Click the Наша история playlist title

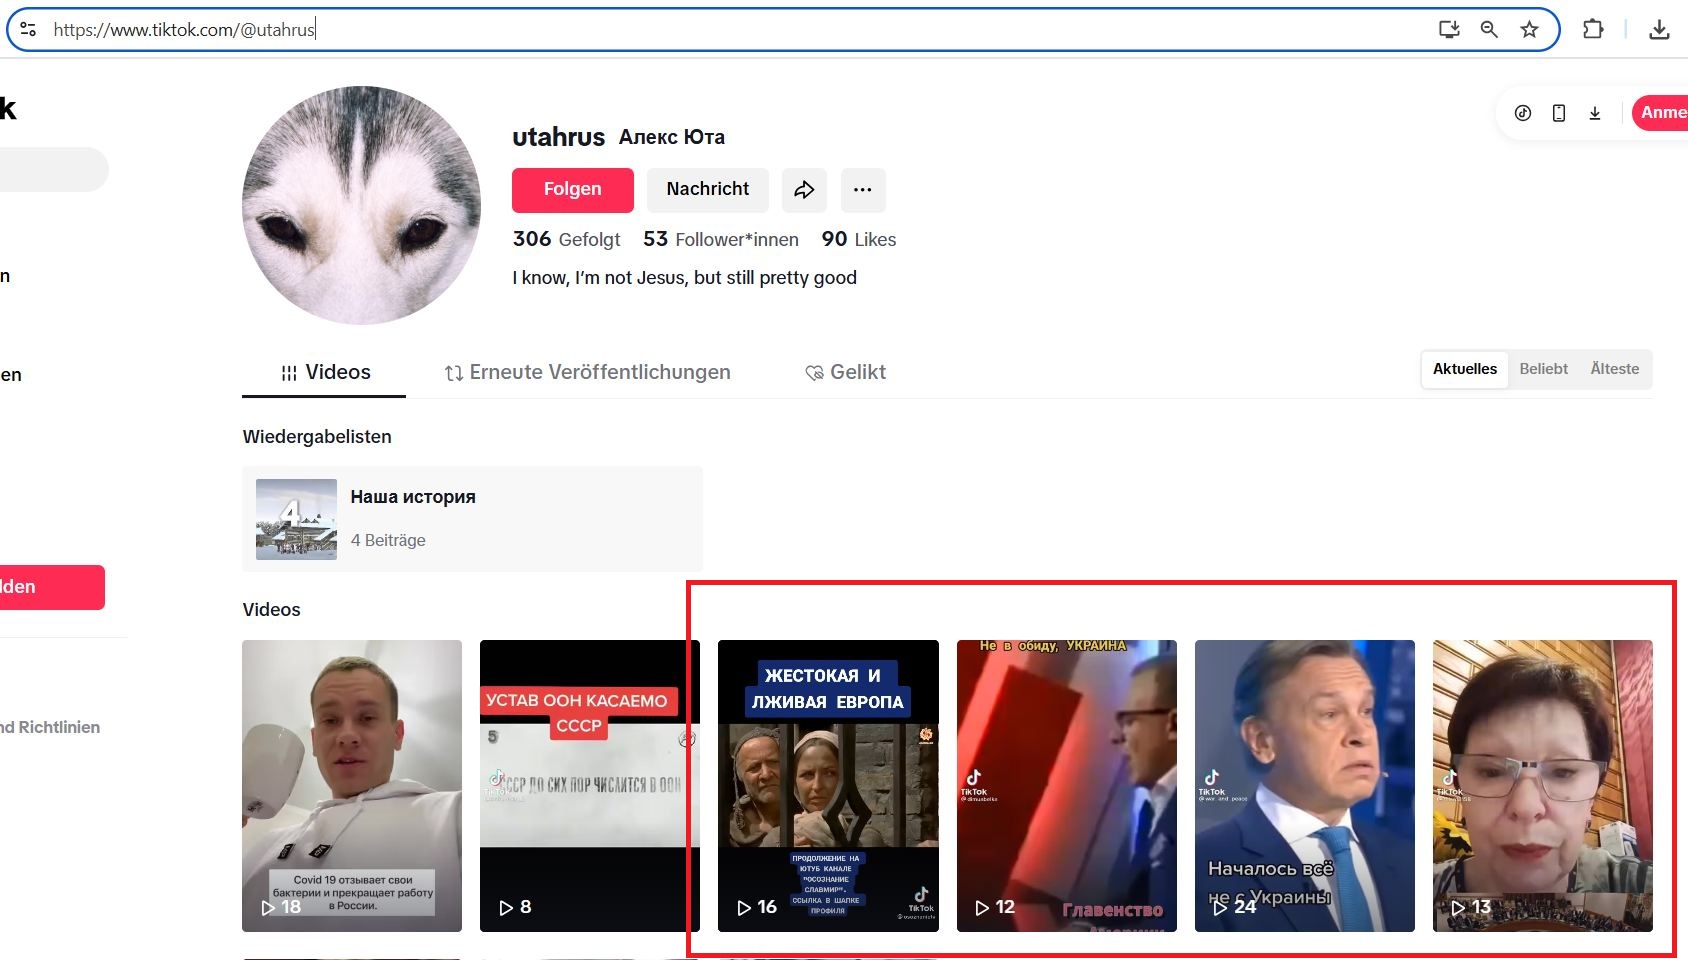[413, 497]
